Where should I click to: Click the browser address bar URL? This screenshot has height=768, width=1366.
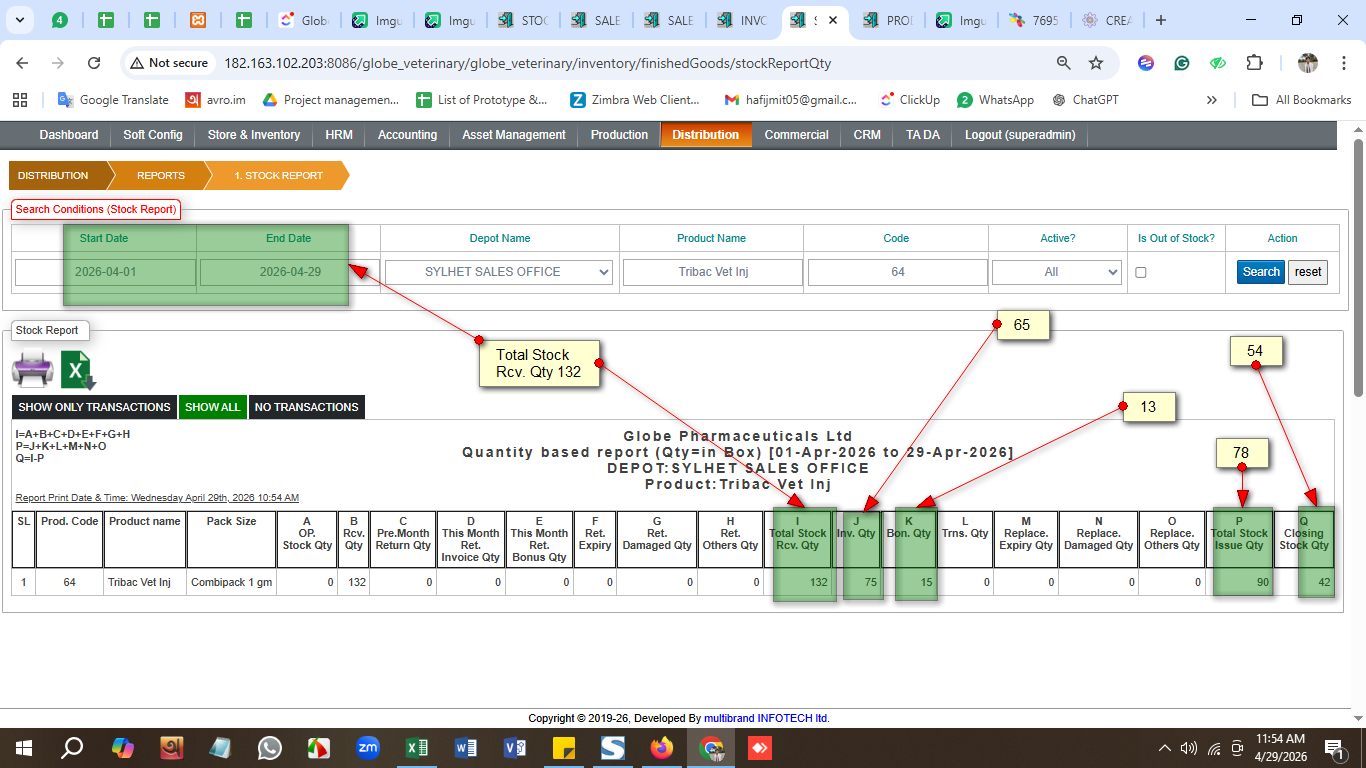(x=527, y=63)
